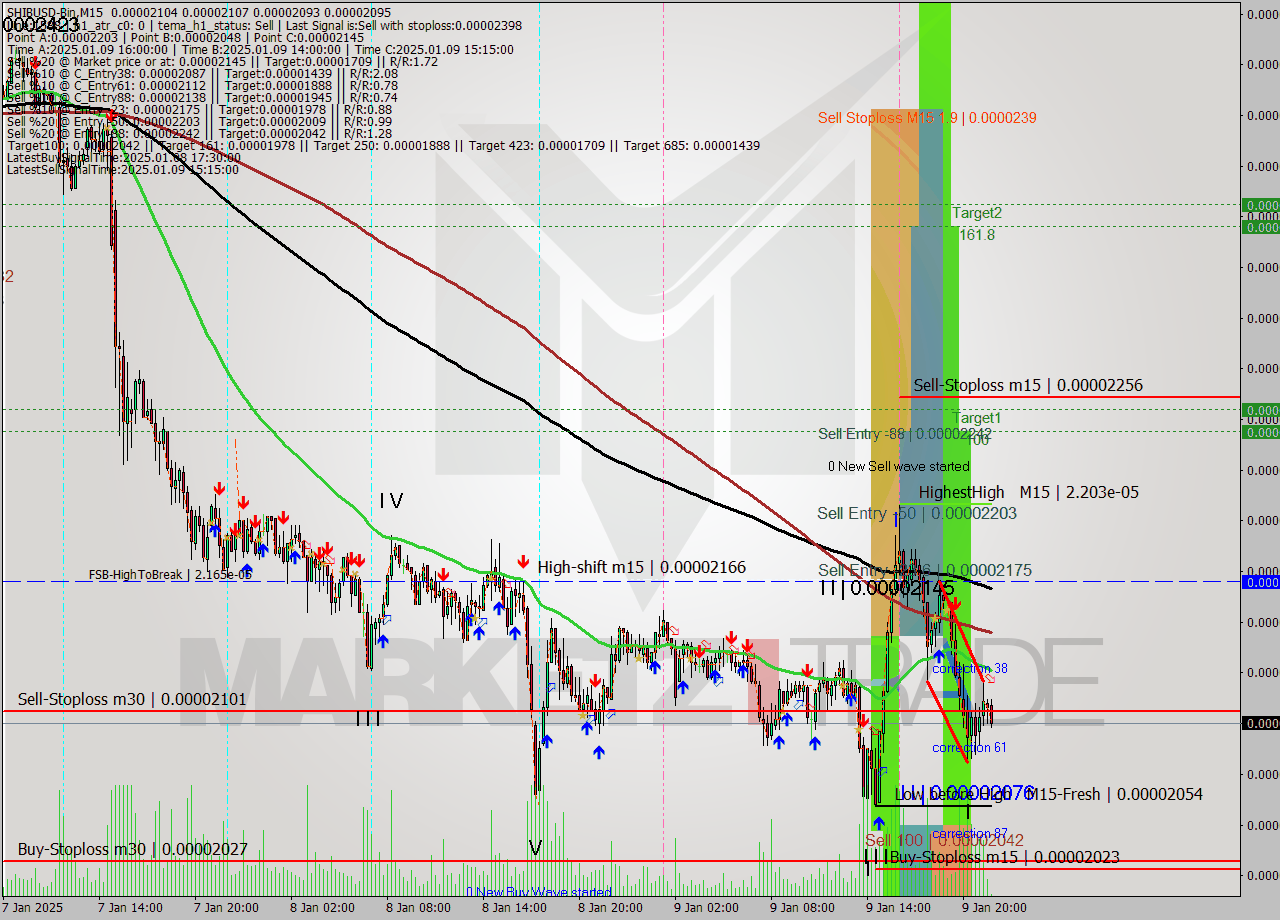This screenshot has width=1280, height=920.
Task: Click 'Buy-Stoploss m15 | 0.00002023' label
Action: (x=1004, y=857)
